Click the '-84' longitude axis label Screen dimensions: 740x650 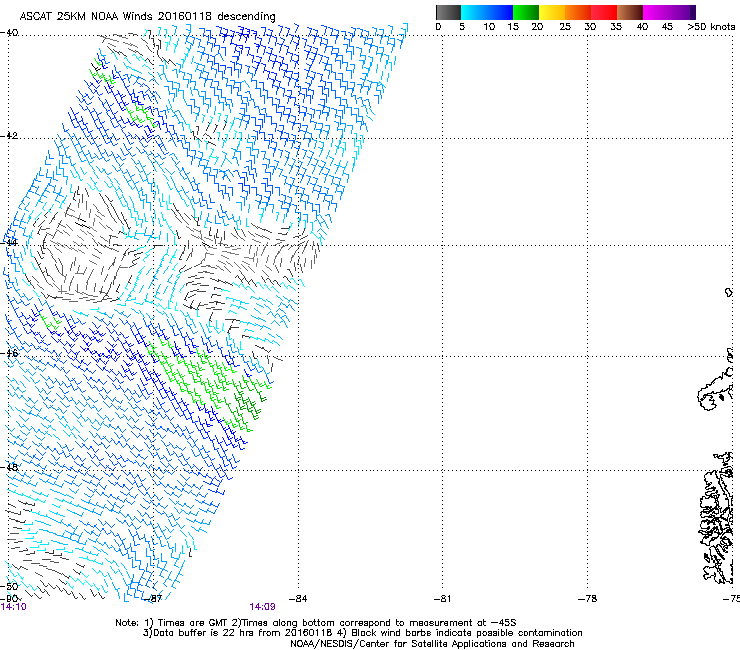[x=298, y=599]
